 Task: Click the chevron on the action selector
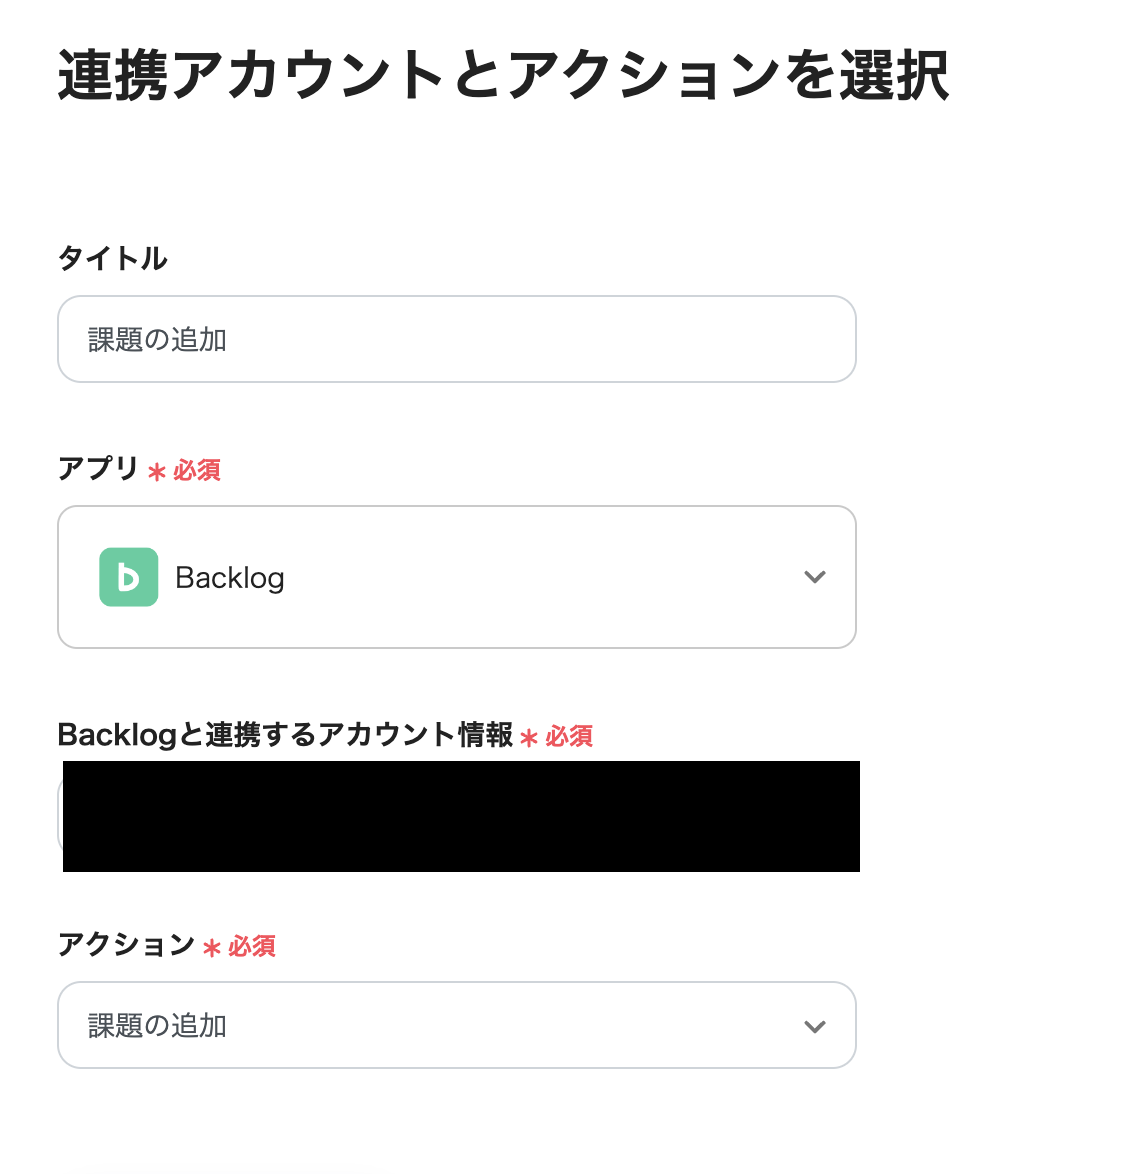pos(815,1025)
